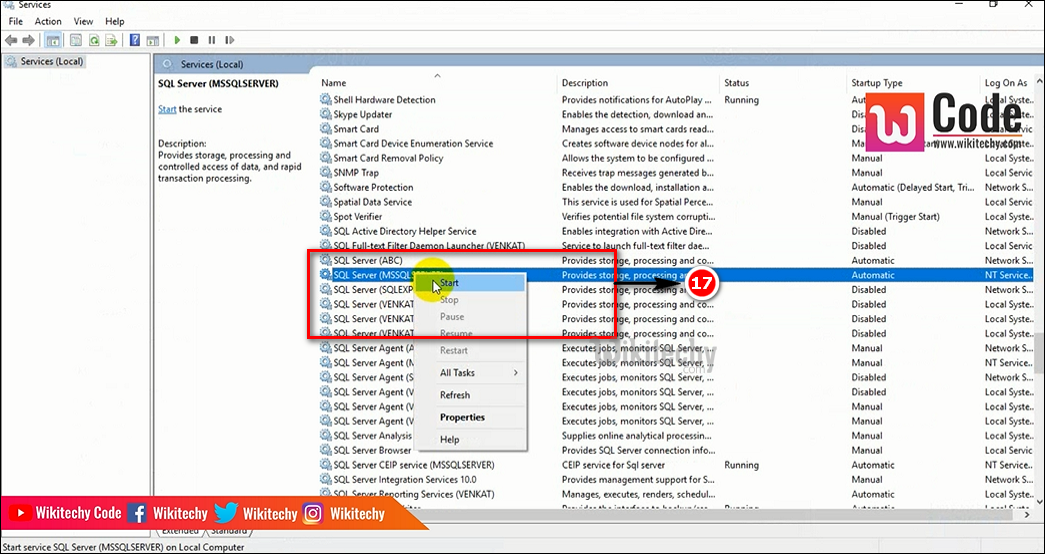Click the sort arrow above the Name column
This screenshot has height=554, width=1045.
click(437, 75)
